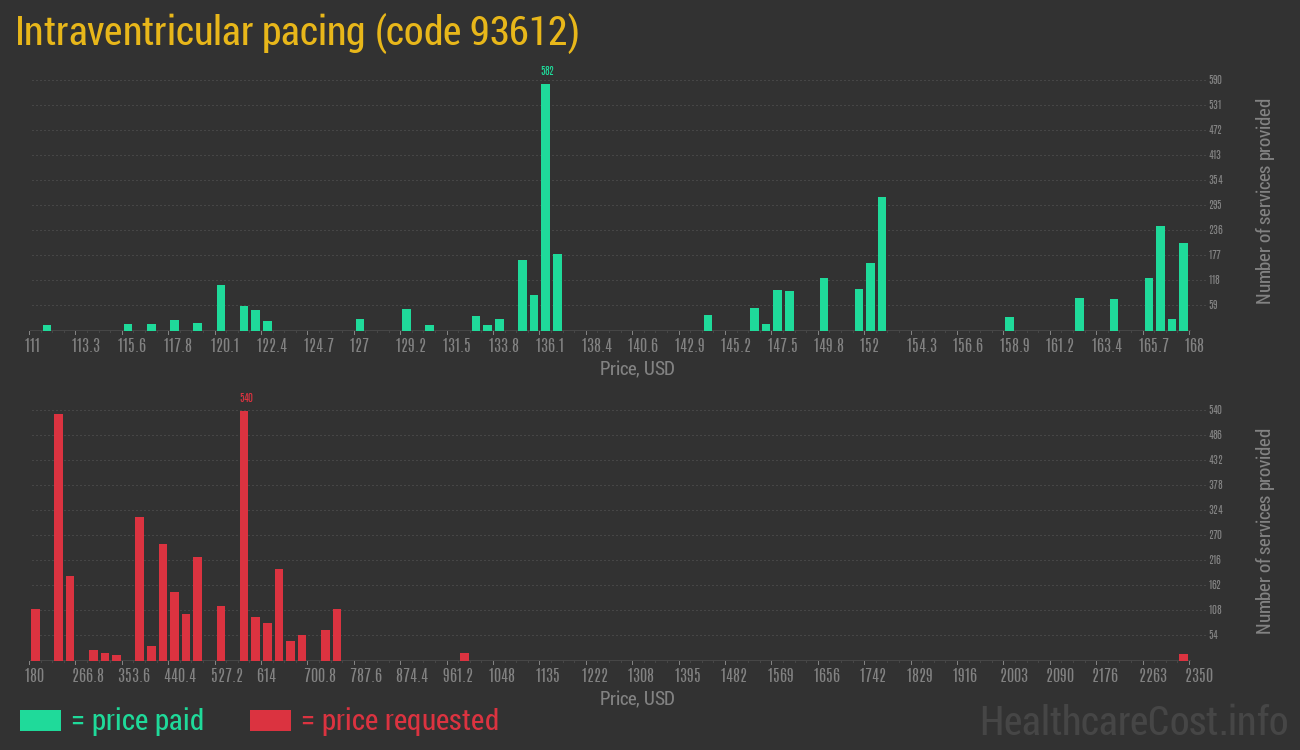Click the '= price requested' legend text
This screenshot has height=750, width=1300.
(399, 720)
